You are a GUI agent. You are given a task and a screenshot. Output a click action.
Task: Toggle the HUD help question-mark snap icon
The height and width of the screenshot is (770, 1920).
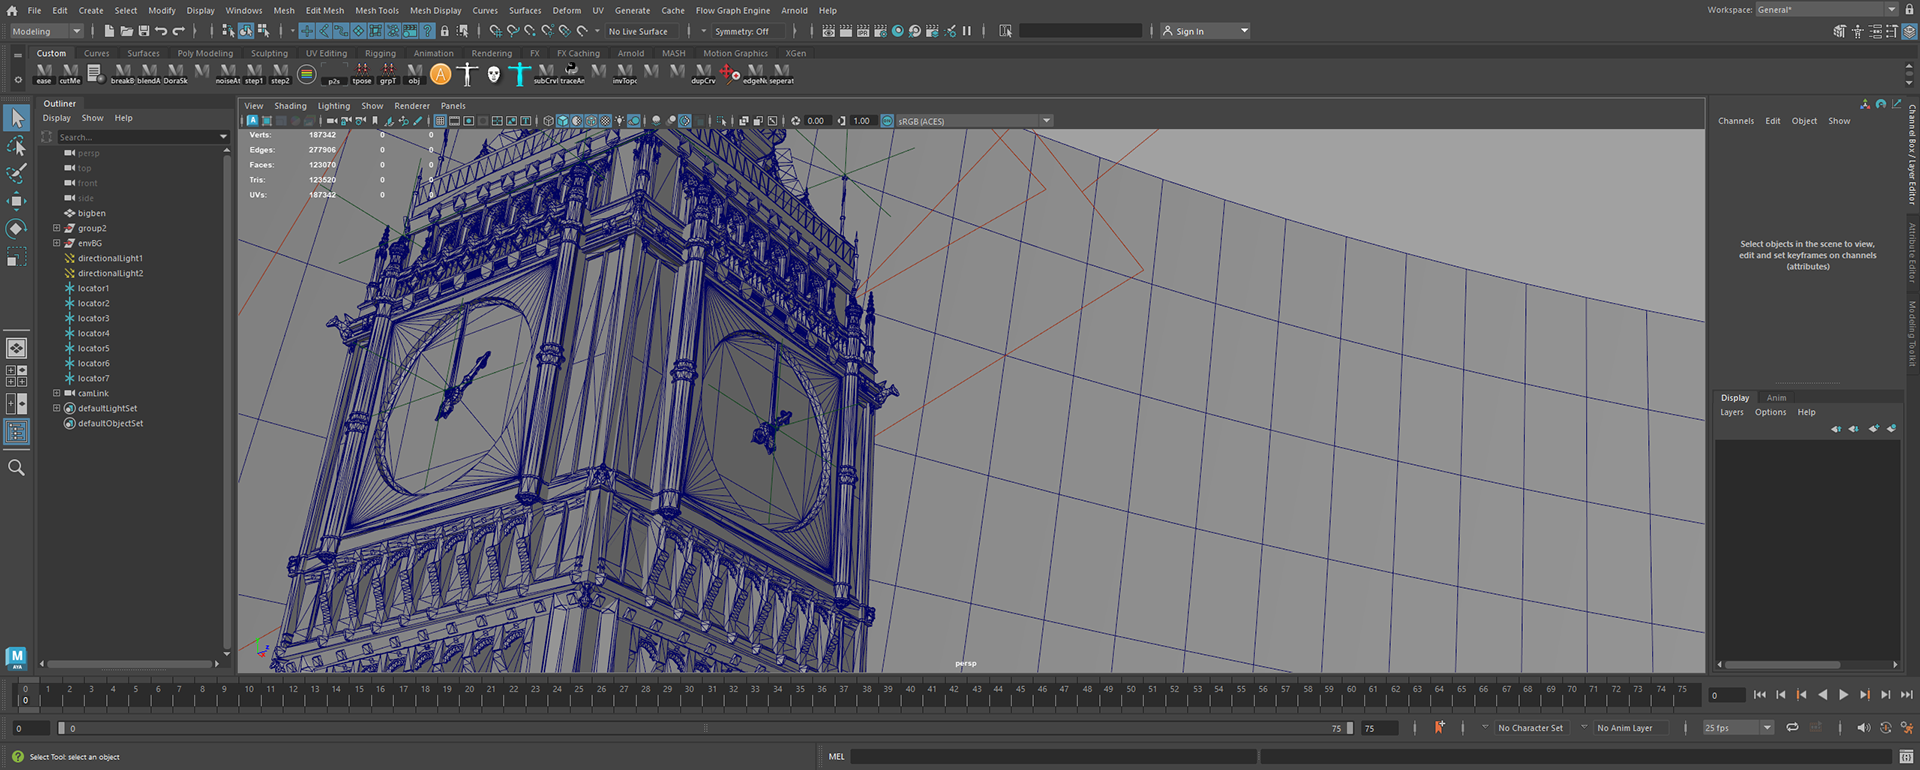(428, 31)
